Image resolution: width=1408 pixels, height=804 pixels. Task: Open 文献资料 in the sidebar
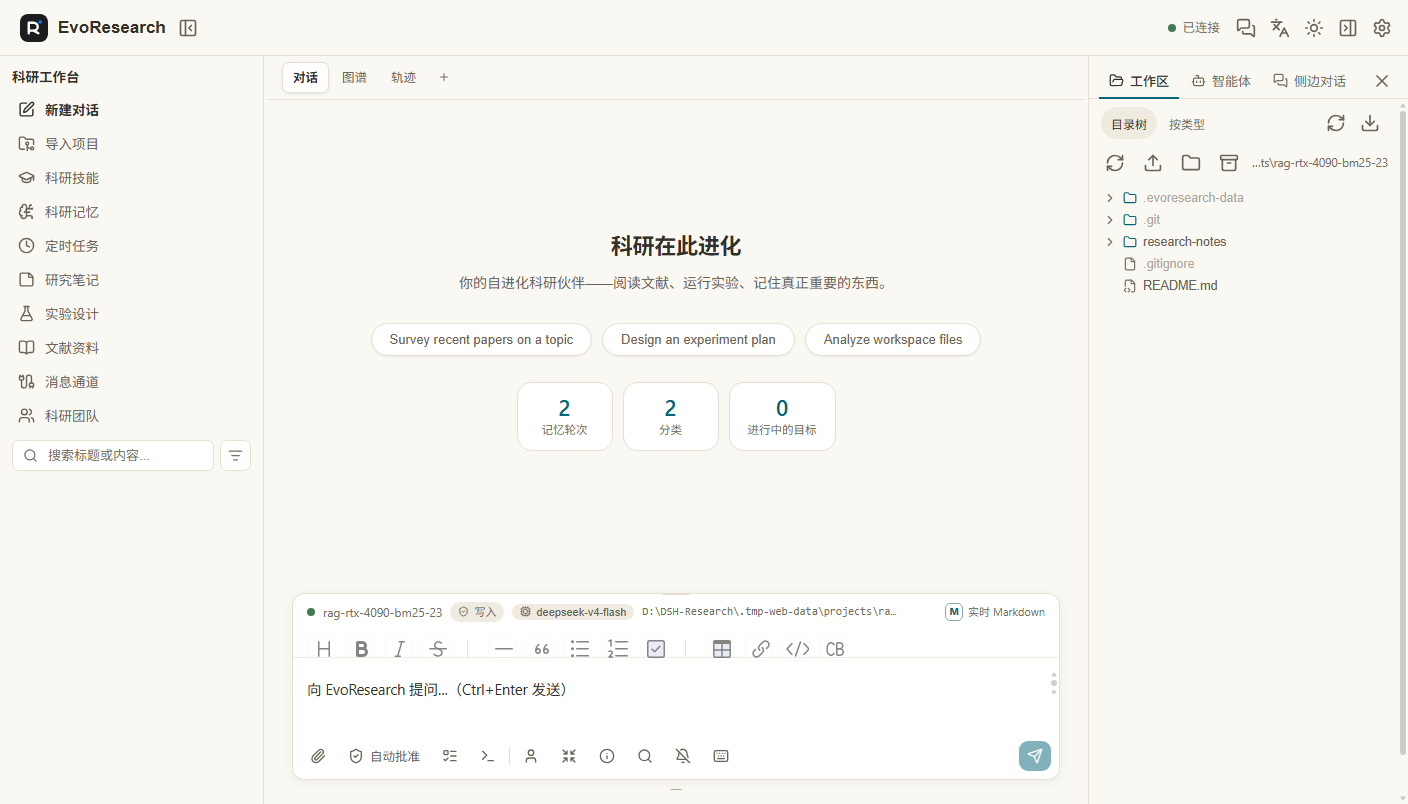point(132,348)
